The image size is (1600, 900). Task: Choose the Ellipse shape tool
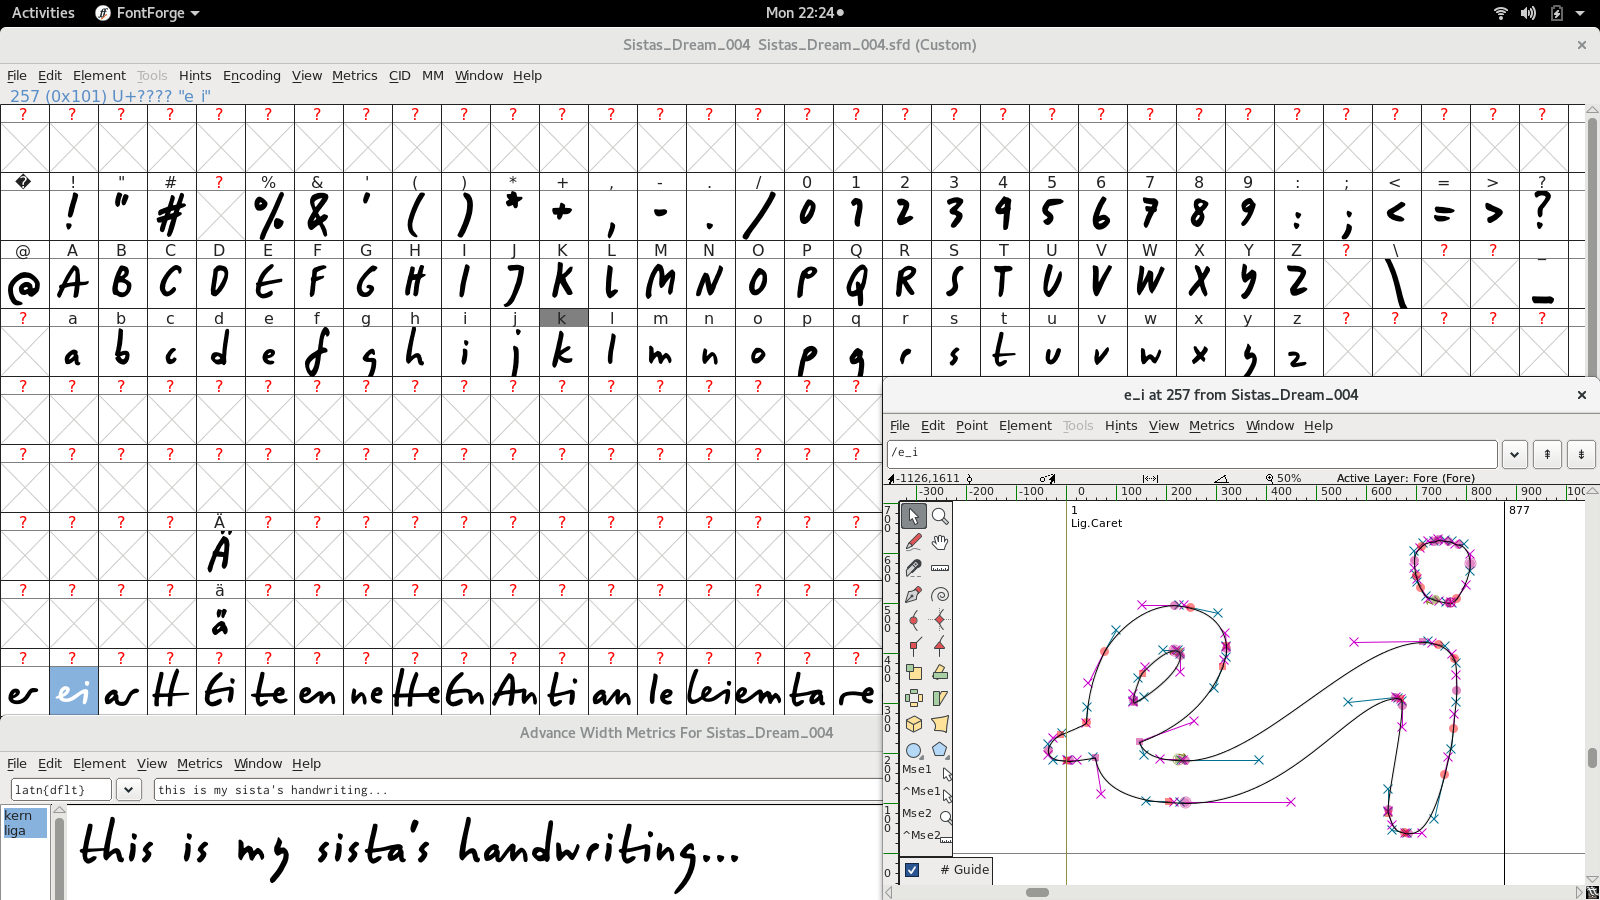click(913, 750)
